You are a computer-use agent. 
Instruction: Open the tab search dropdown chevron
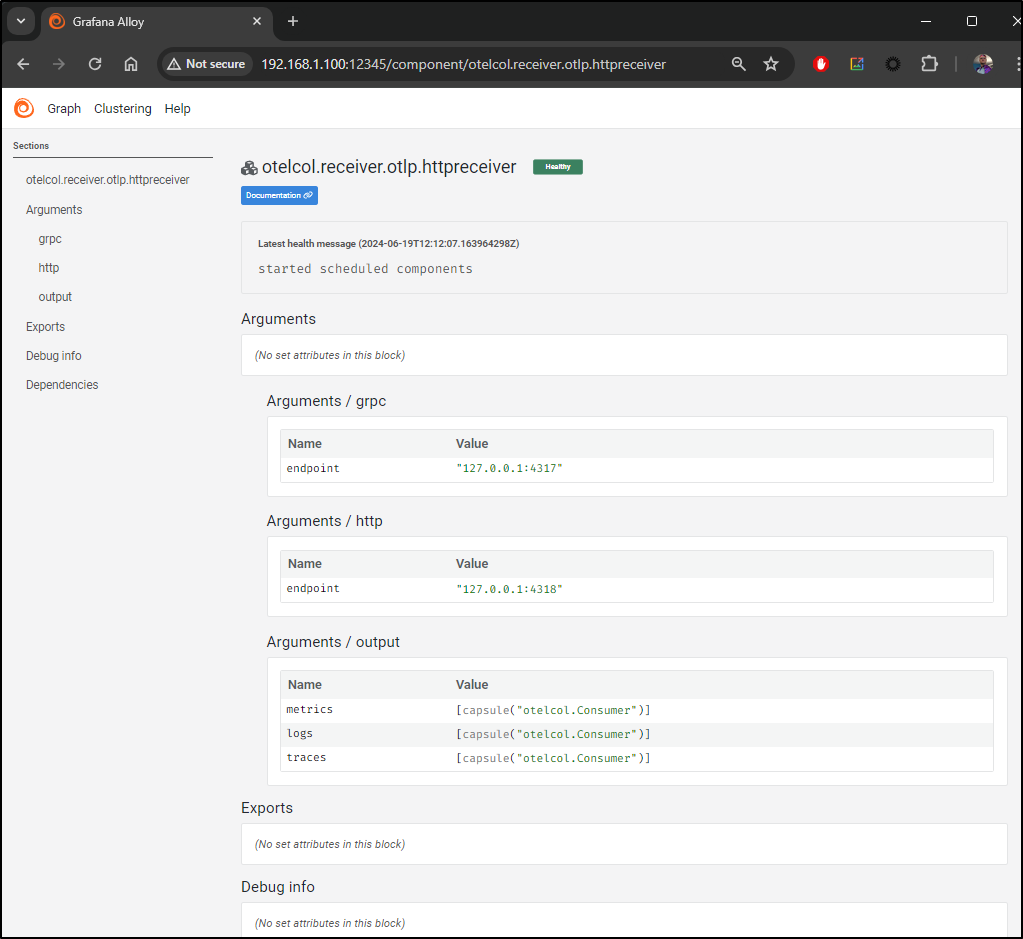click(21, 22)
